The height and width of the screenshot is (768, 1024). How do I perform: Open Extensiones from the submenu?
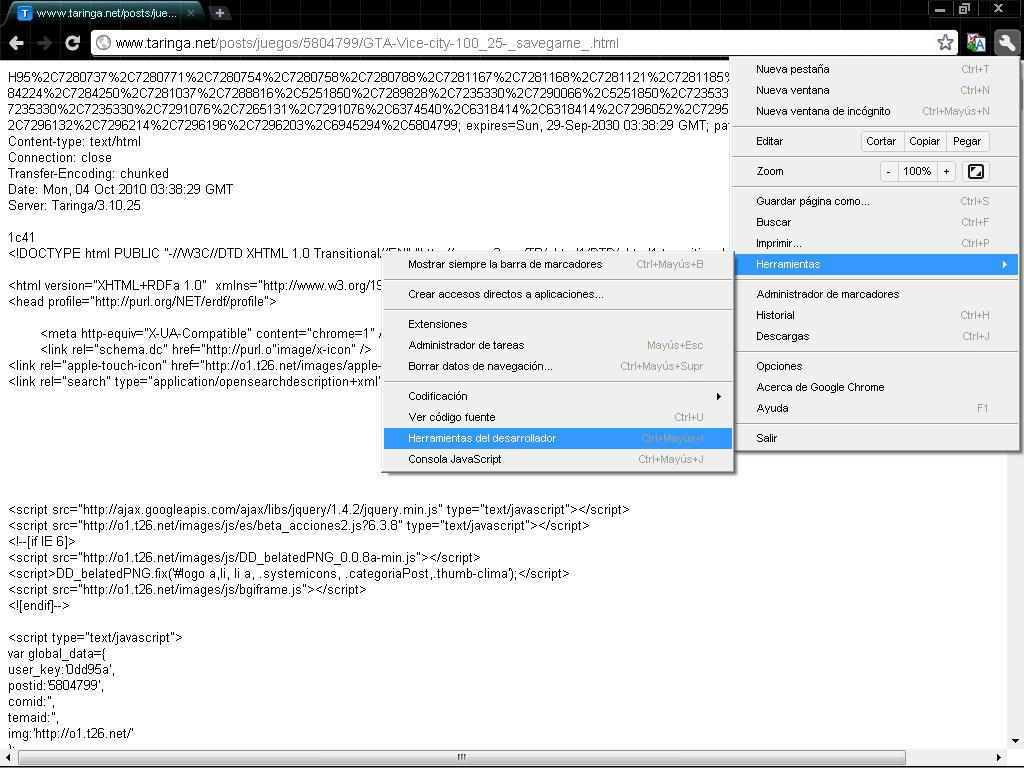tap(558, 324)
